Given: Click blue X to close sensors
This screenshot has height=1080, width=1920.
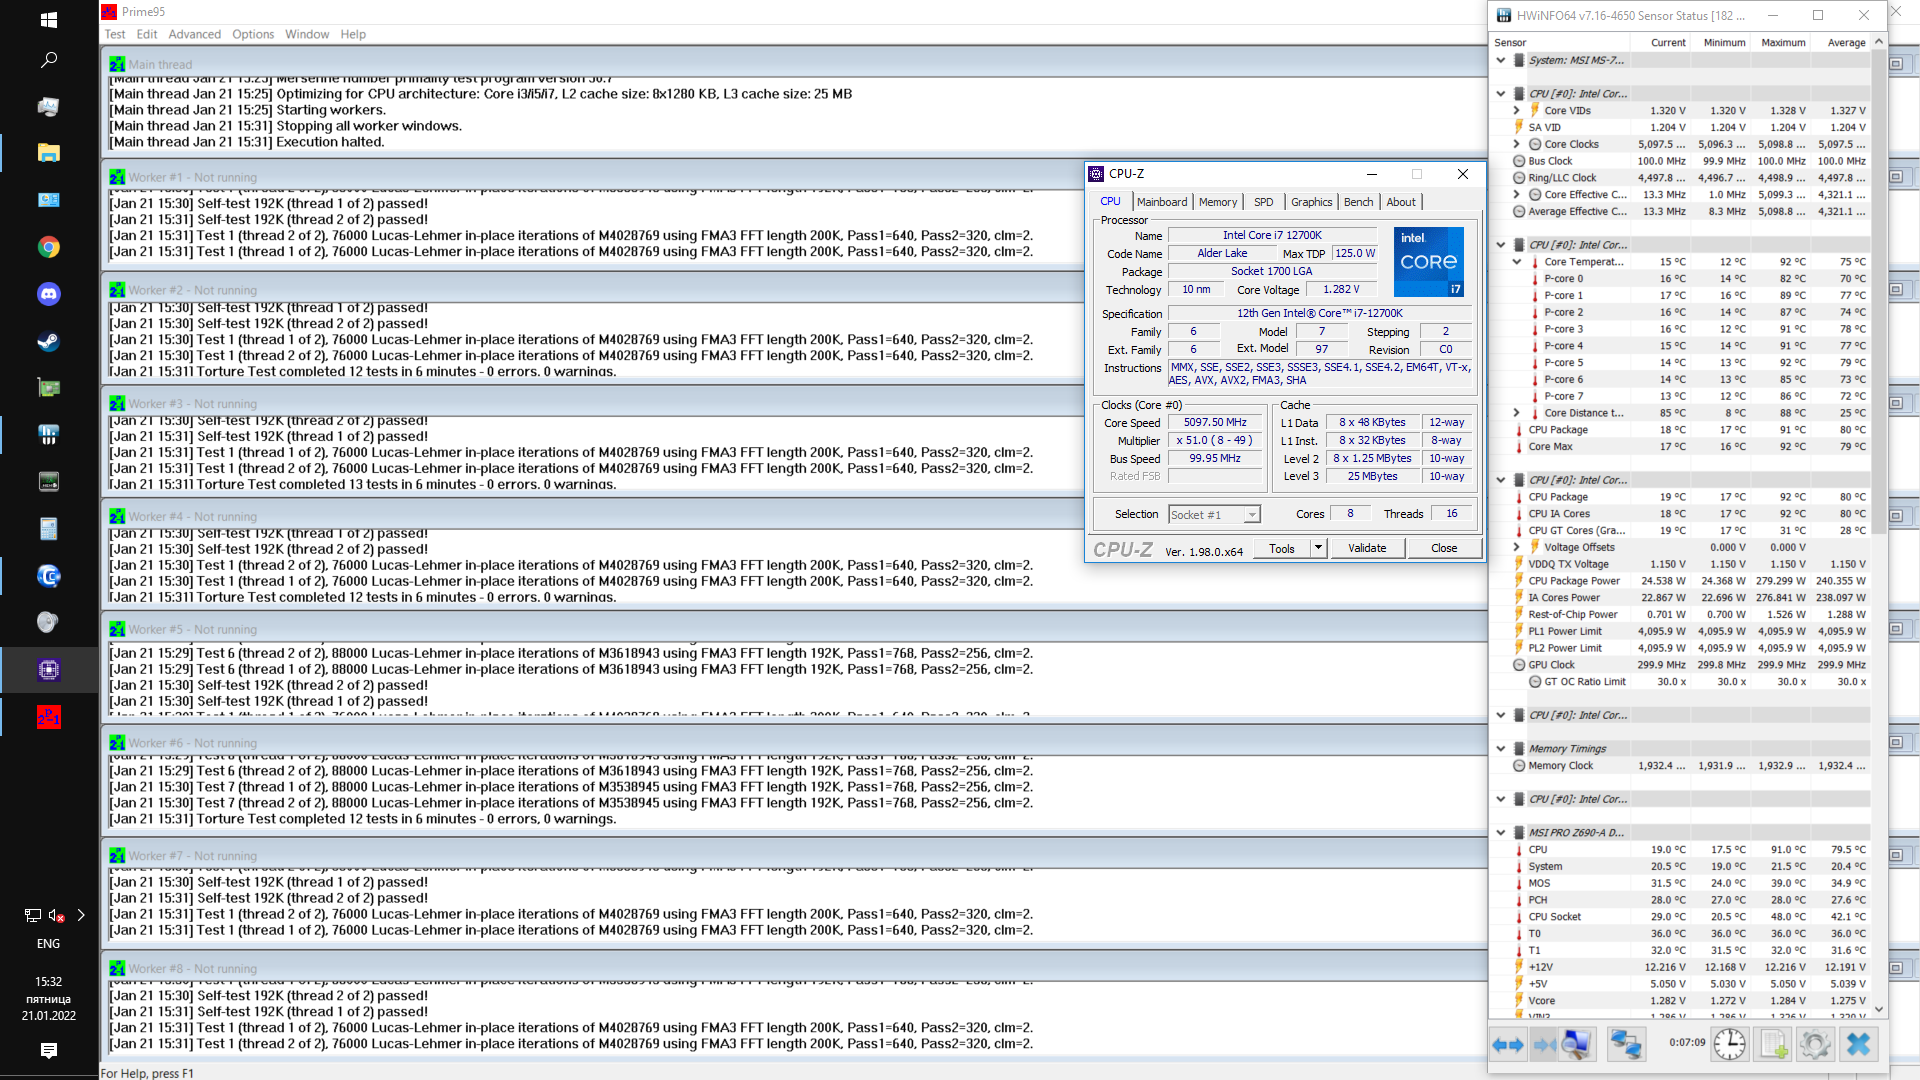Looking at the screenshot, I should (x=1858, y=1045).
